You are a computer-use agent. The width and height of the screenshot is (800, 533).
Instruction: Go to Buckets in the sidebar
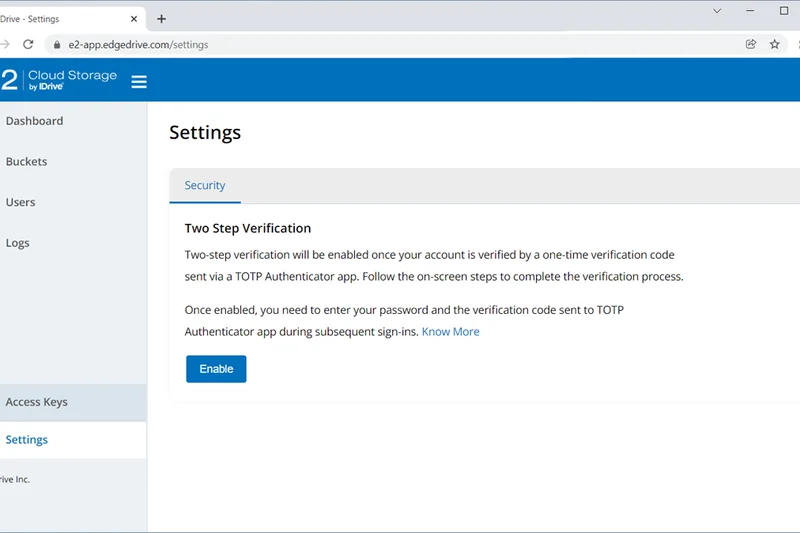coord(26,162)
